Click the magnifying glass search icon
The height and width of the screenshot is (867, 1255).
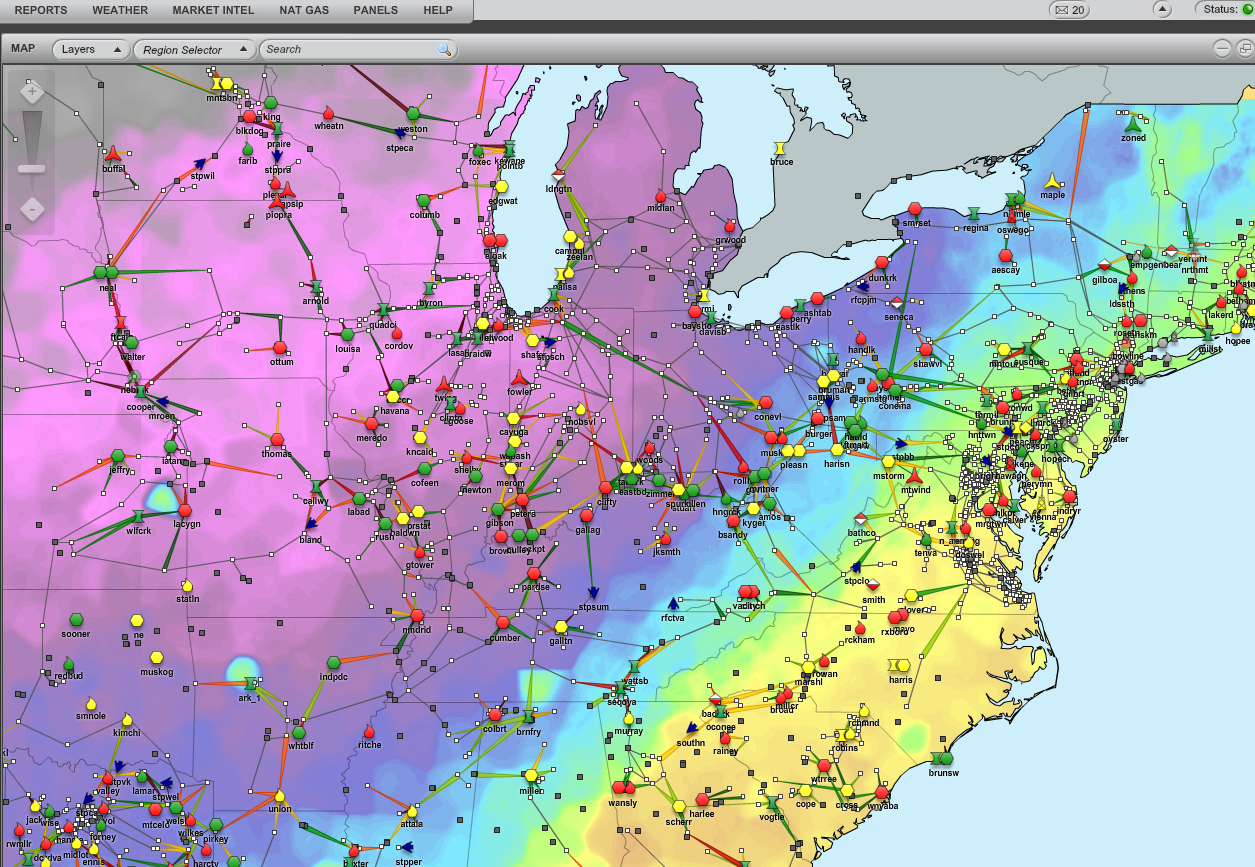coord(444,49)
